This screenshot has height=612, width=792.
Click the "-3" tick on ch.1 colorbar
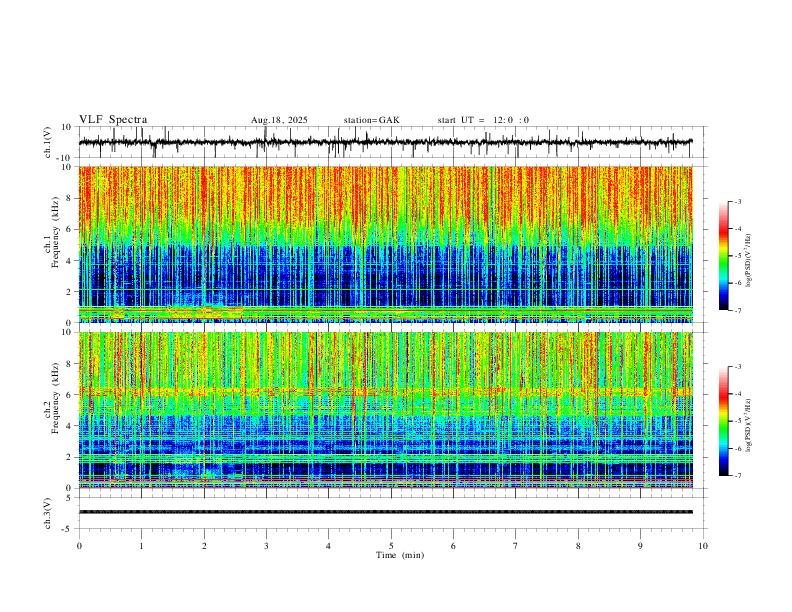[738, 201]
